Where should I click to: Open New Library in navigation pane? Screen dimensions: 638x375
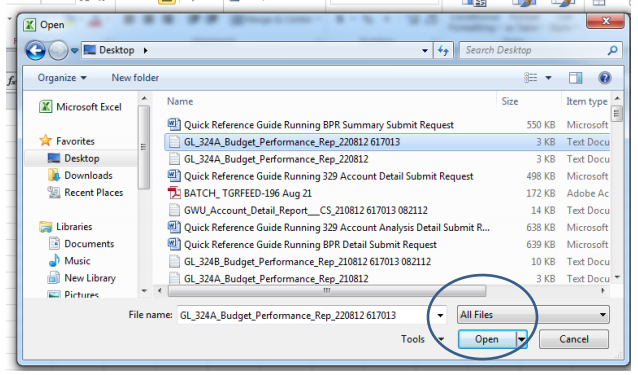(82, 278)
